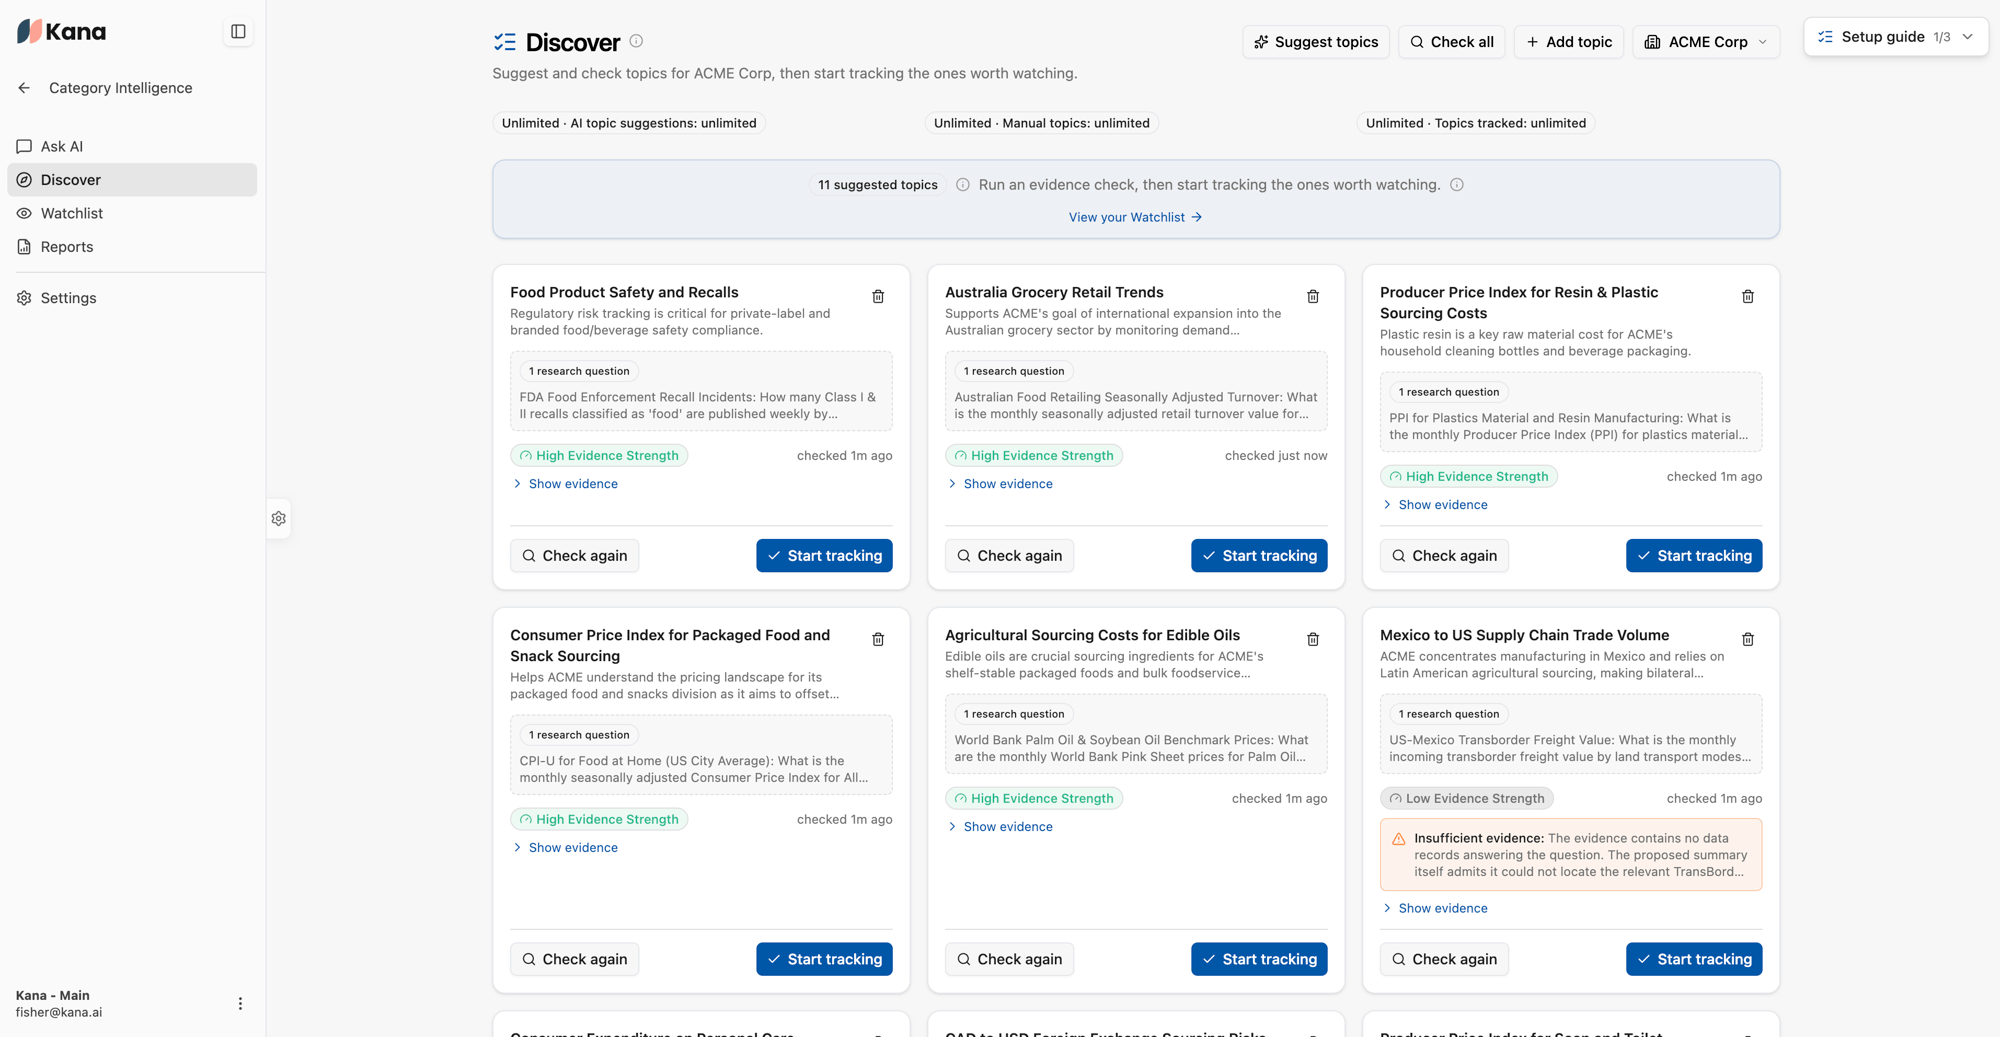Image resolution: width=2000 pixels, height=1037 pixels.
Task: Open Reports in sidebar
Action: click(x=132, y=247)
